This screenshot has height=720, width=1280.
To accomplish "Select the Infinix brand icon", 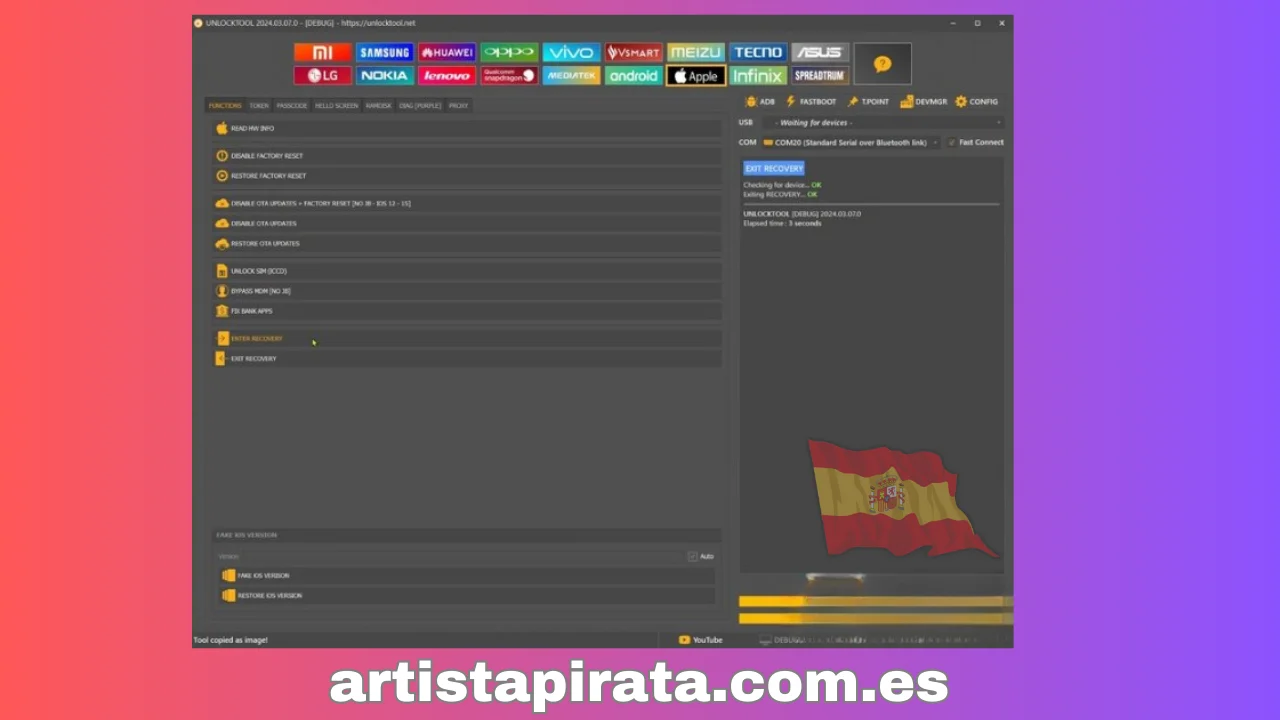I will pos(758,75).
